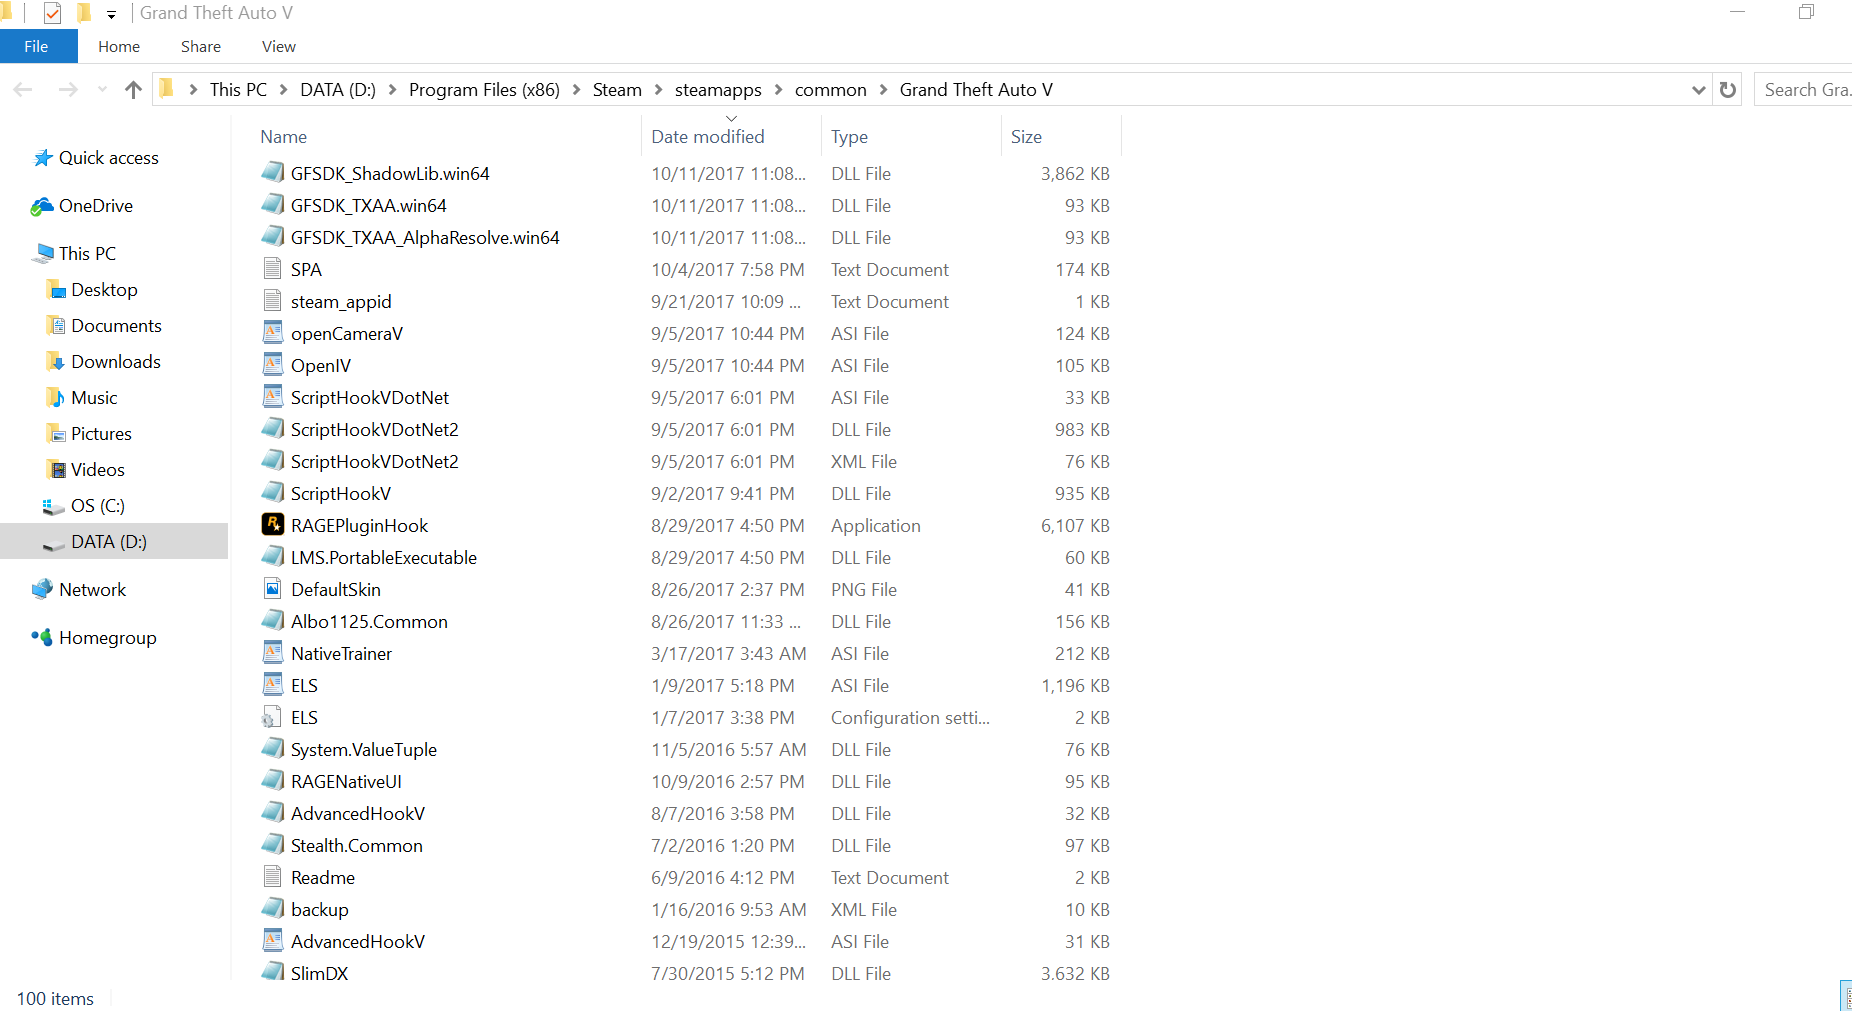
Task: Click the backup XML file icon
Action: 272,908
